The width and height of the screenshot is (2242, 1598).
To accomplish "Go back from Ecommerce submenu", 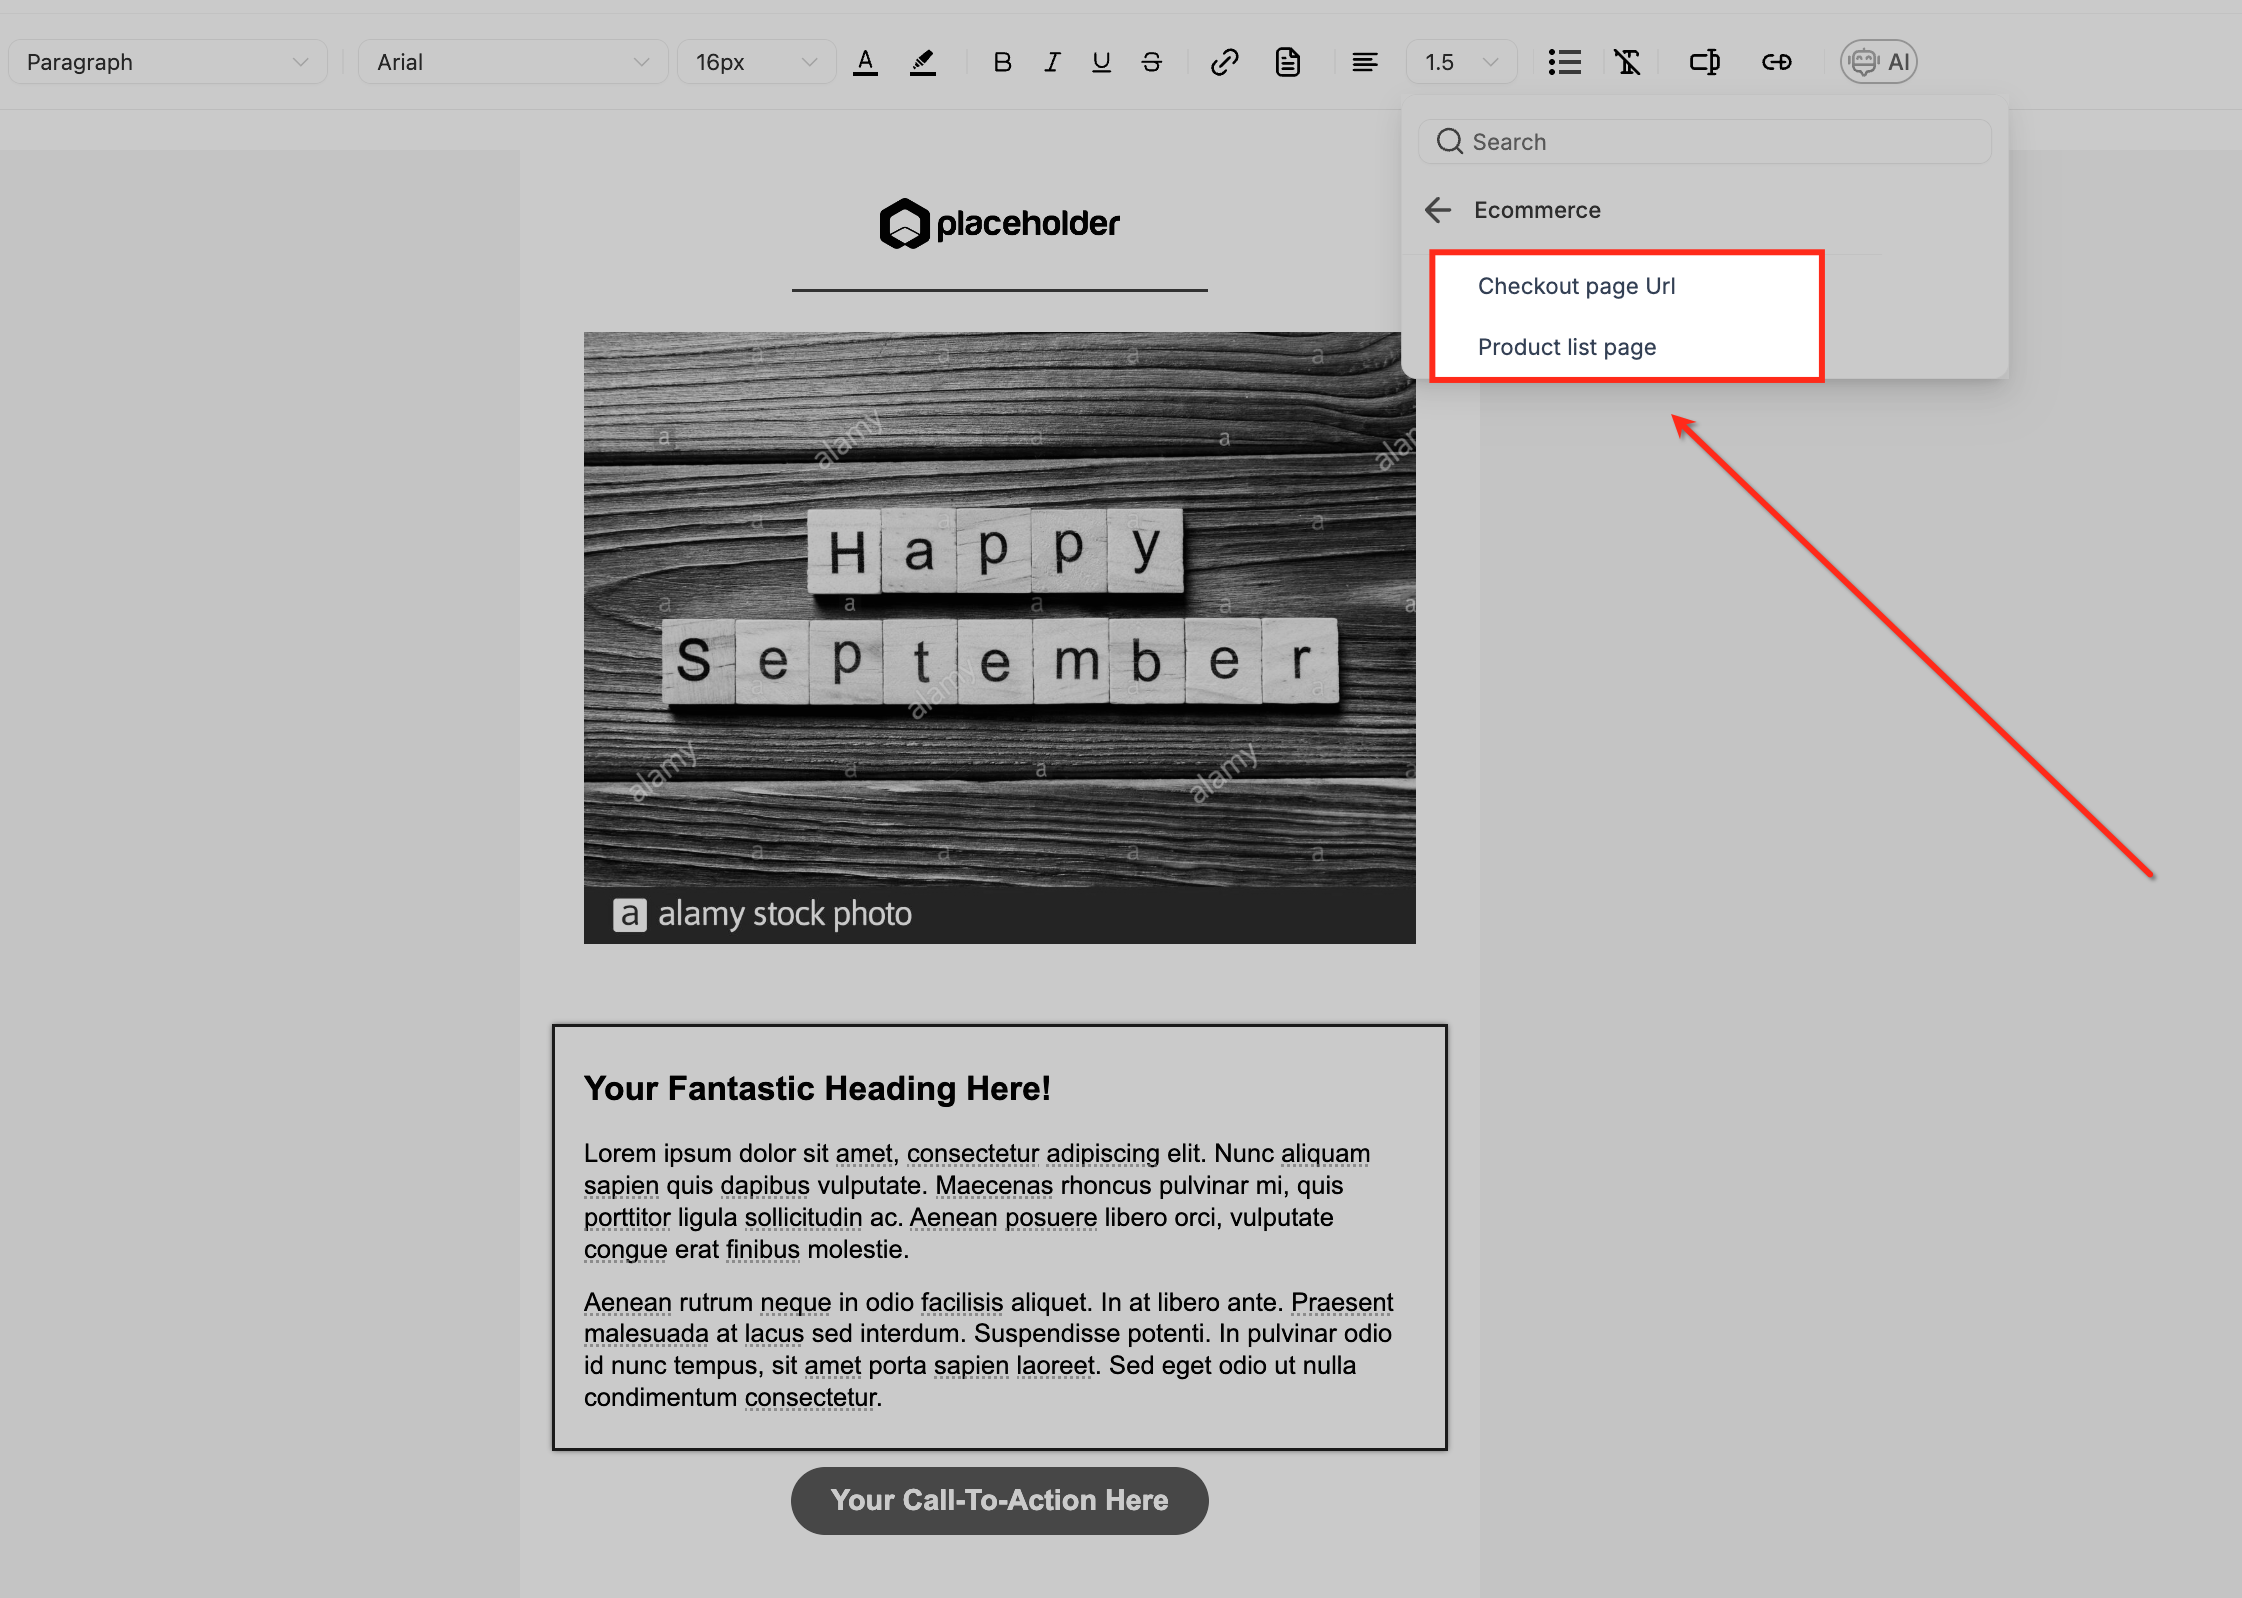I will [1438, 210].
